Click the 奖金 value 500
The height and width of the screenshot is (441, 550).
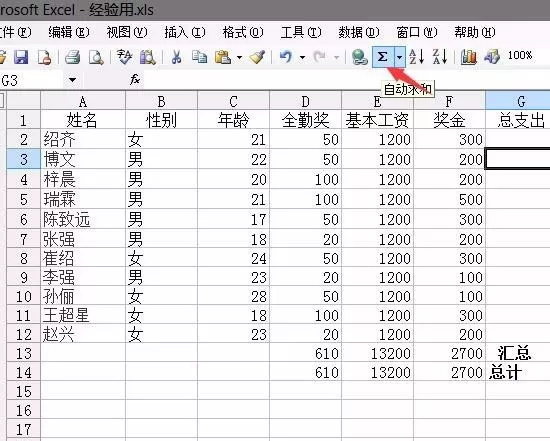pyautogui.click(x=449, y=199)
